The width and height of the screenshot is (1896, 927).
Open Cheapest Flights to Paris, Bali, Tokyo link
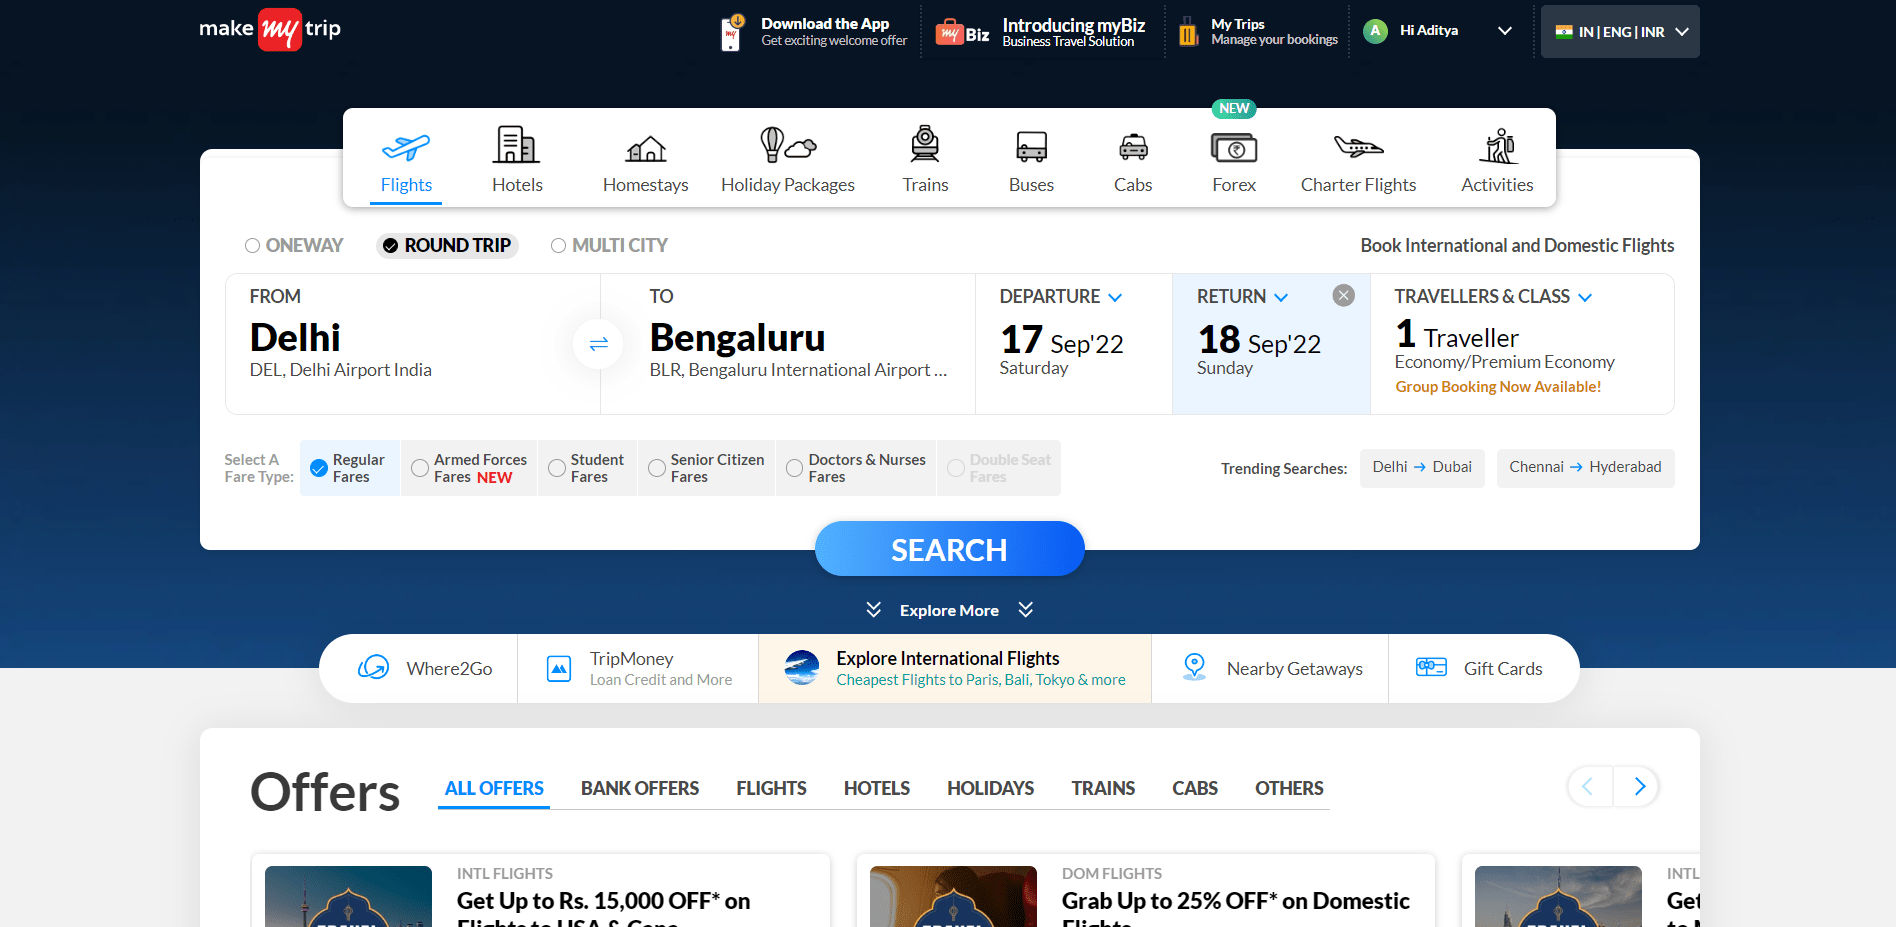[x=981, y=680]
